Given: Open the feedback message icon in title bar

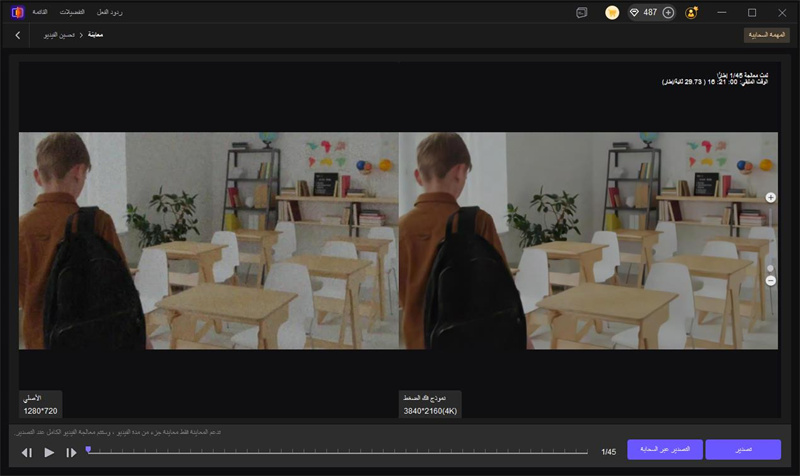Looking at the screenshot, I should click(581, 13).
